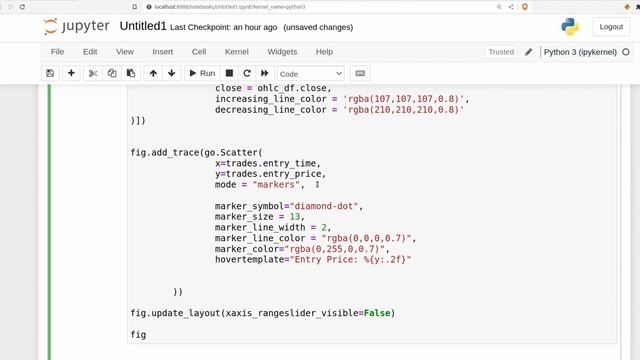
Task: Run the current cell
Action: pyautogui.click(x=202, y=73)
